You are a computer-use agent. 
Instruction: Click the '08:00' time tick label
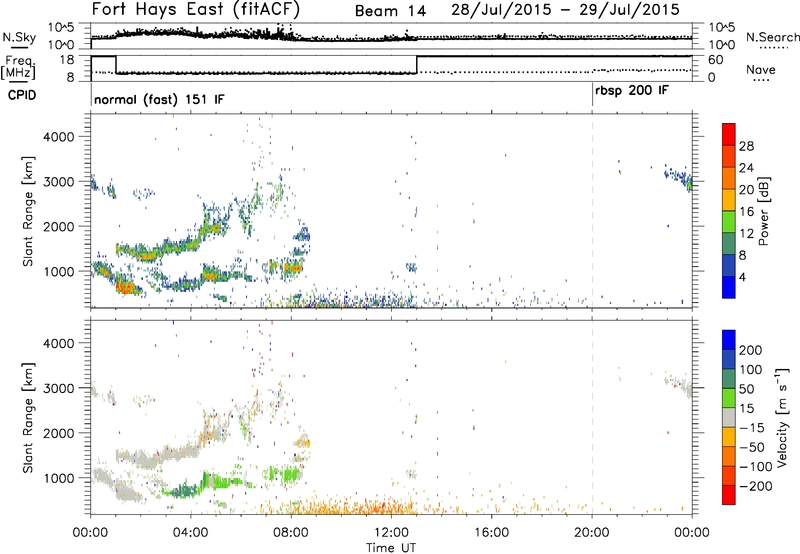click(x=291, y=533)
